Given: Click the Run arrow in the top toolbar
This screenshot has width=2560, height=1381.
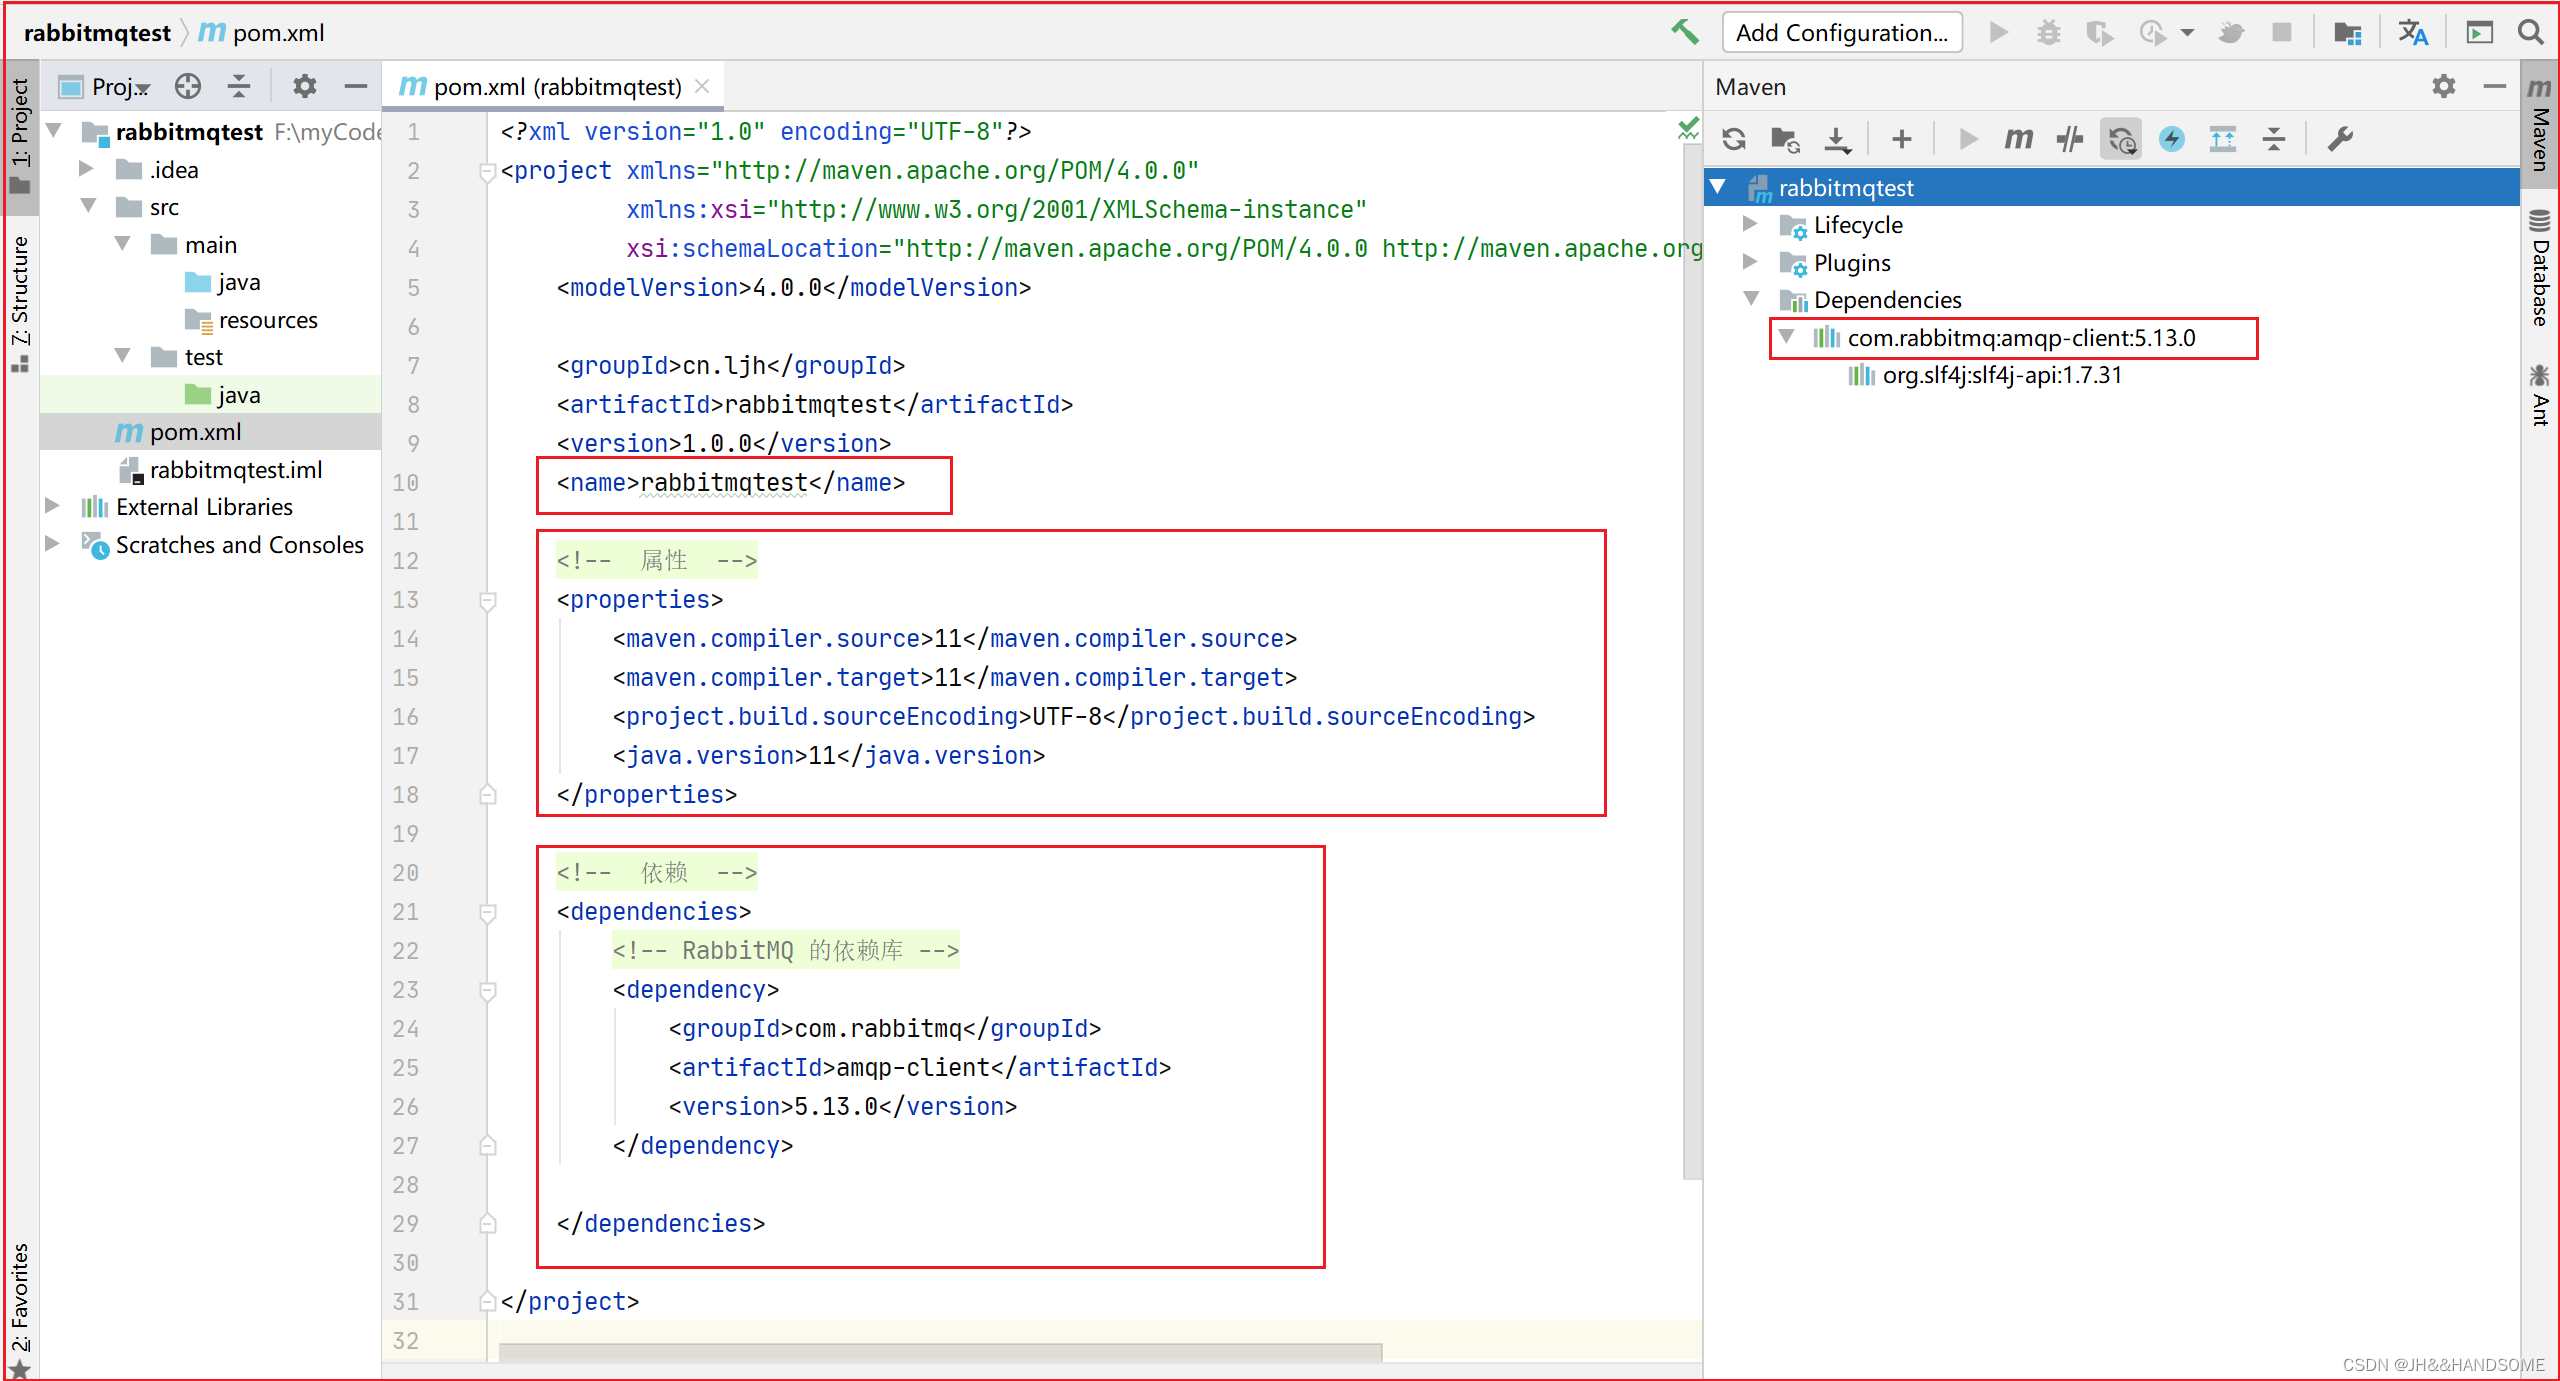Looking at the screenshot, I should 1998,32.
